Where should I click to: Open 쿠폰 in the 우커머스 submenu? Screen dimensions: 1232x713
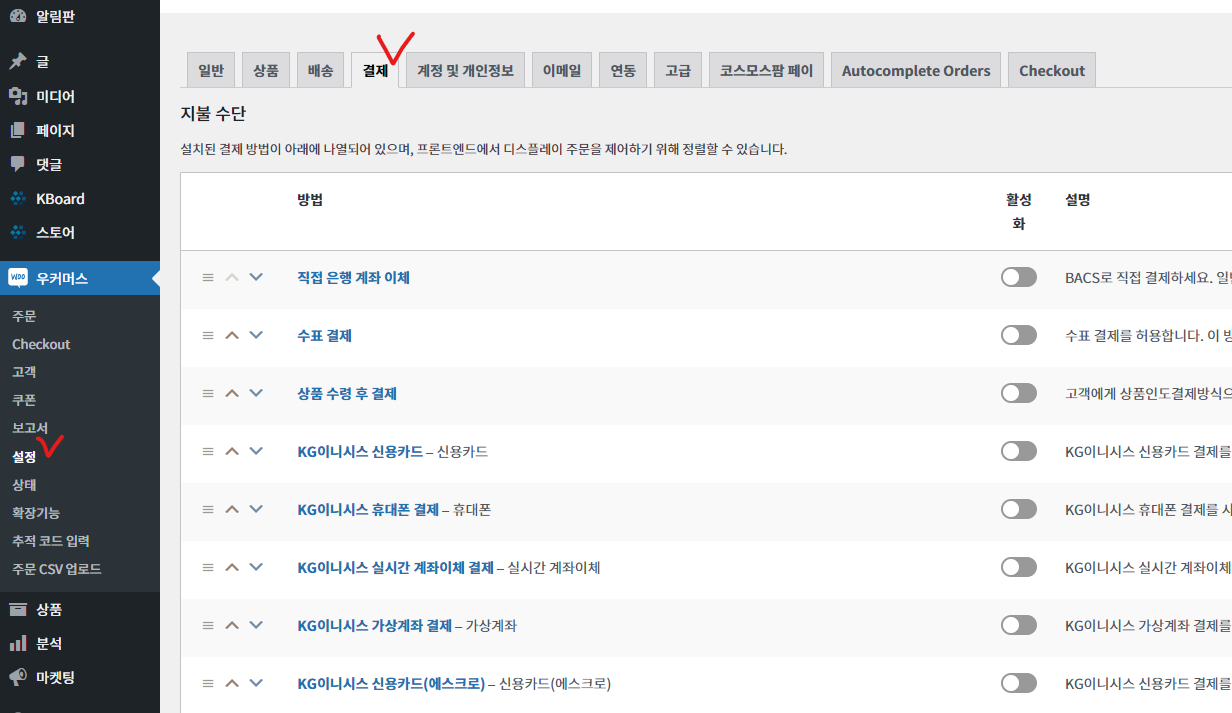click(x=24, y=399)
